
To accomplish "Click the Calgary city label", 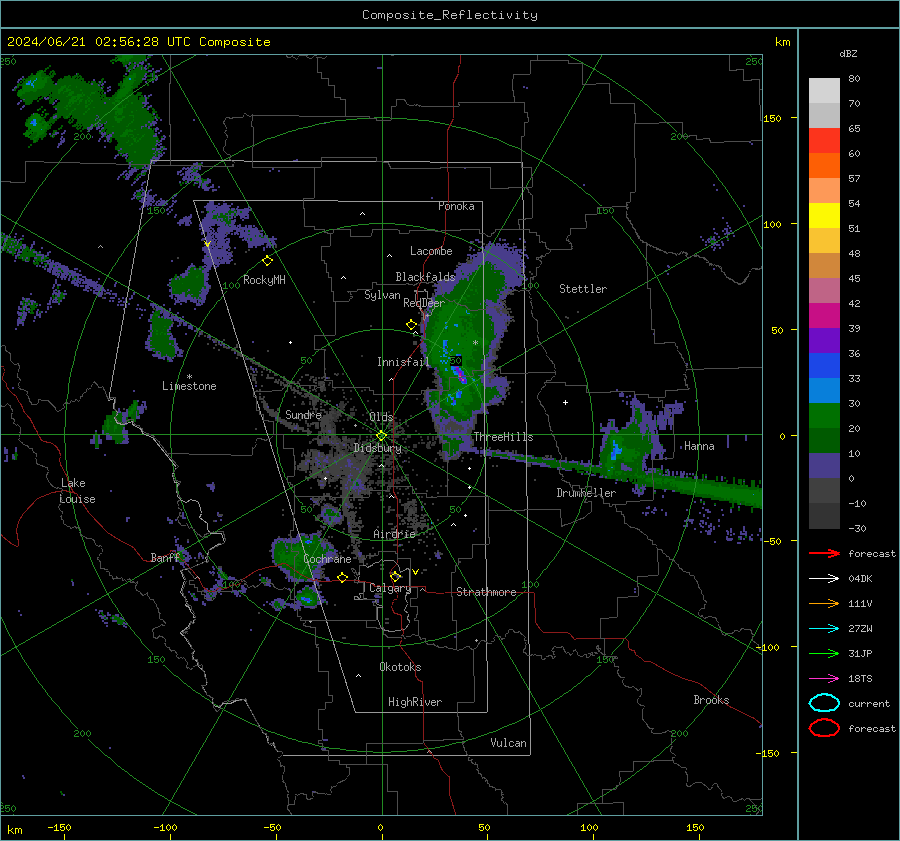I will (390, 588).
